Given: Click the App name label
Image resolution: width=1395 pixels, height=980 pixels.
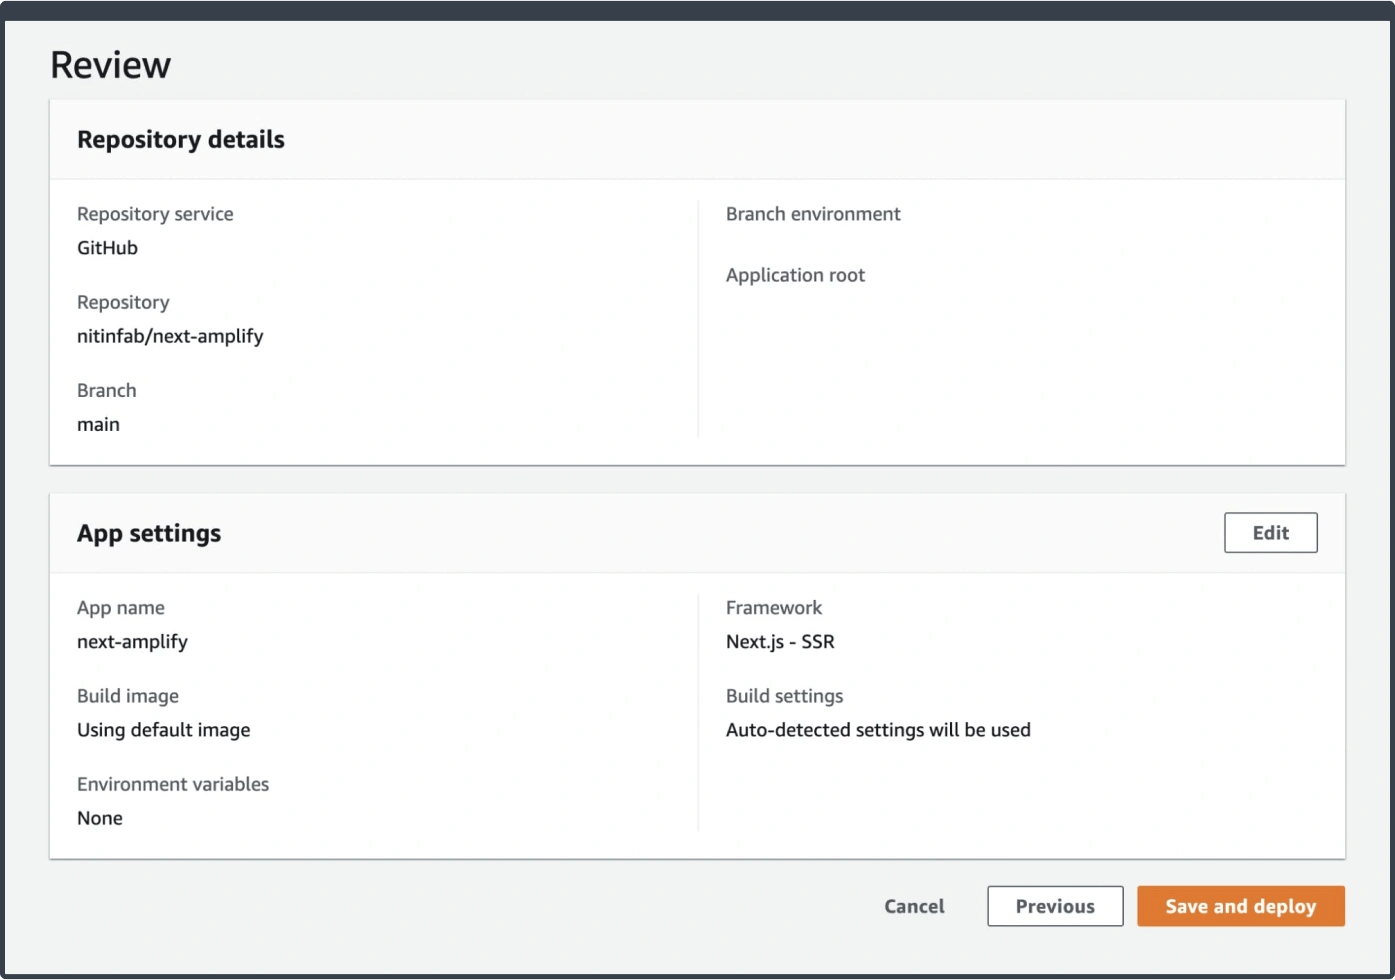Looking at the screenshot, I should click(121, 608).
